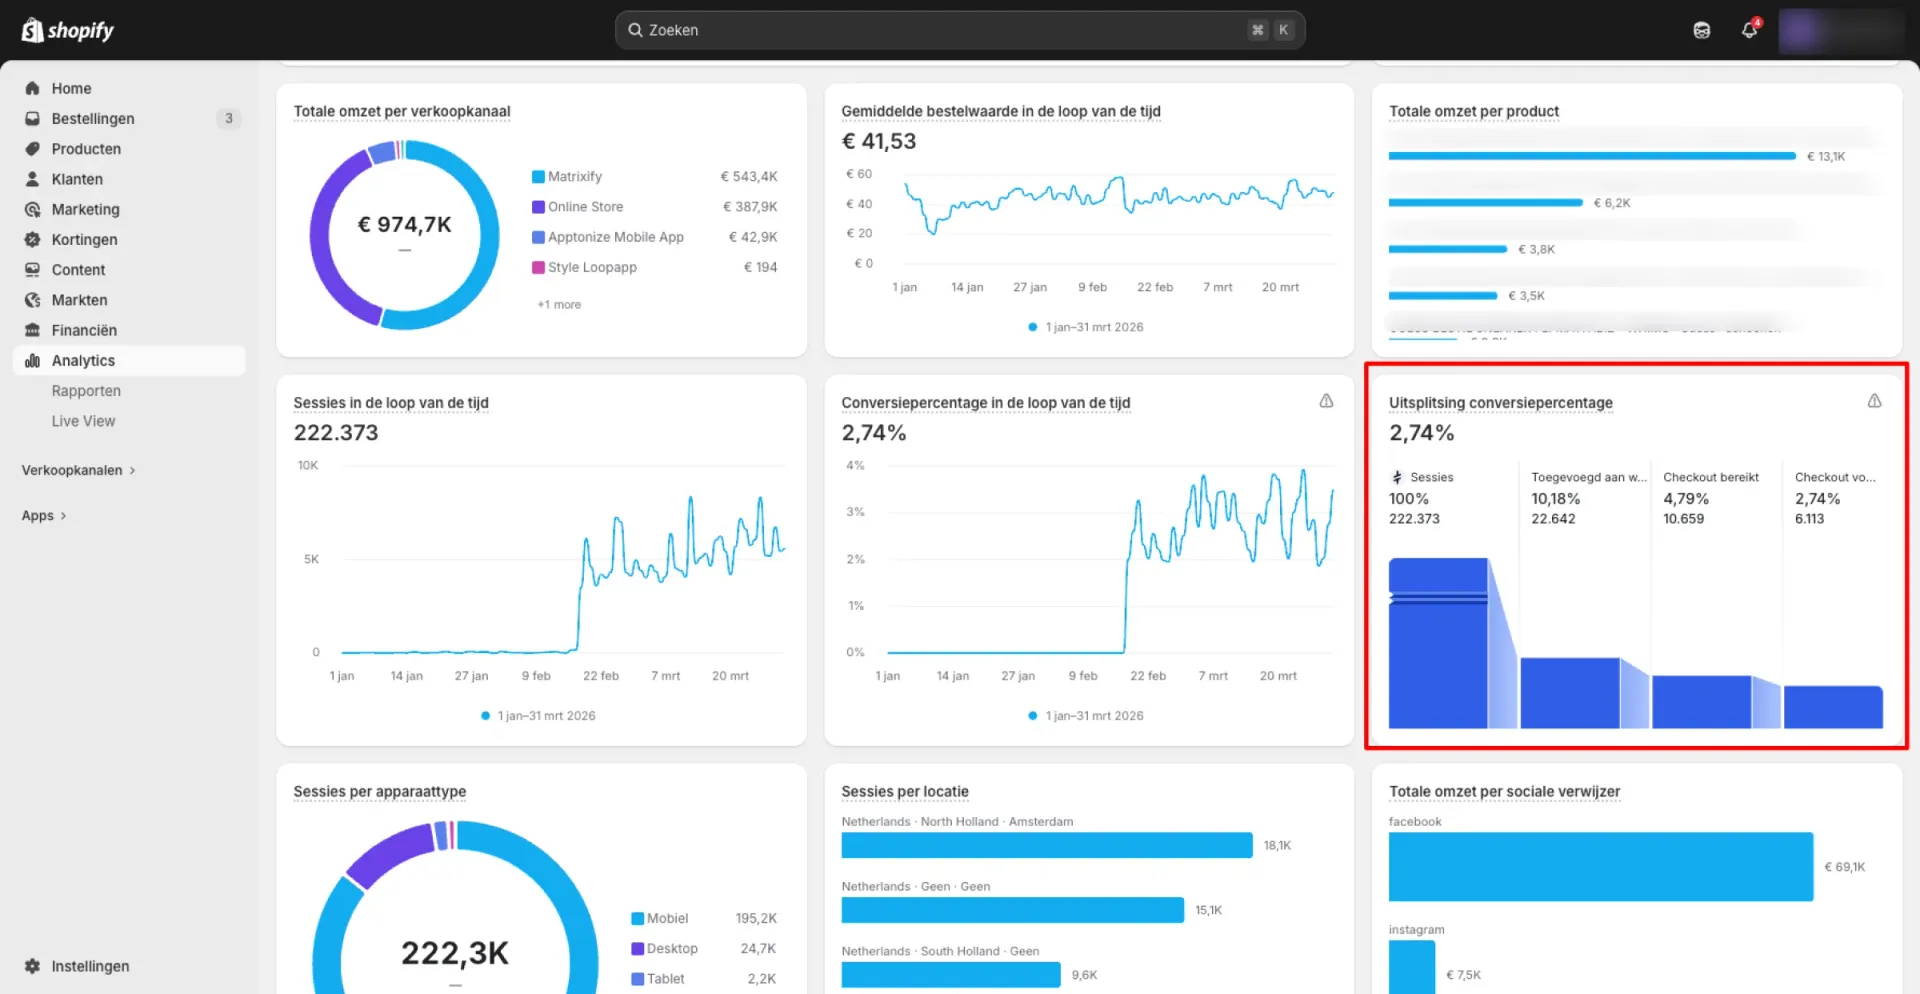Screen dimensions: 1920x994
Task: Select Kortingen in sidebar
Action: coord(129,239)
